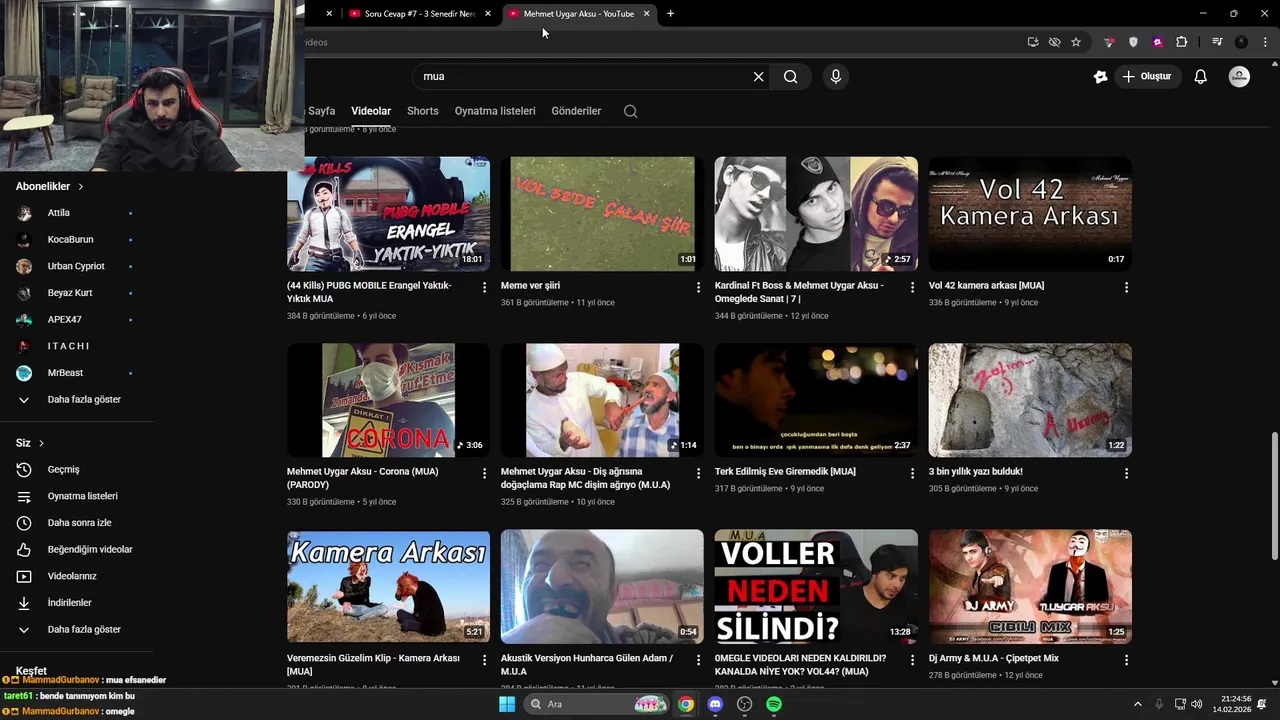Click the taskbar Ara search box
The width and height of the screenshot is (1280, 720).
coord(596,704)
